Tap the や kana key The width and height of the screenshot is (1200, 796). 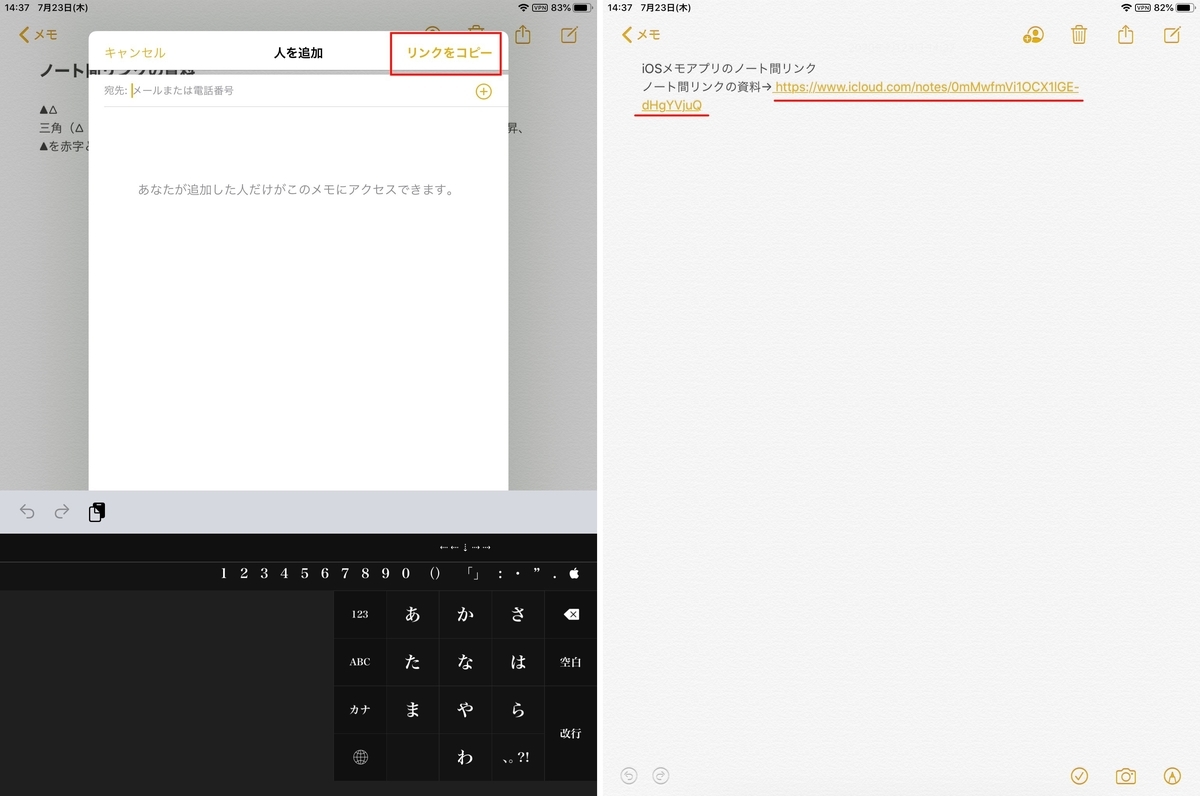point(465,710)
